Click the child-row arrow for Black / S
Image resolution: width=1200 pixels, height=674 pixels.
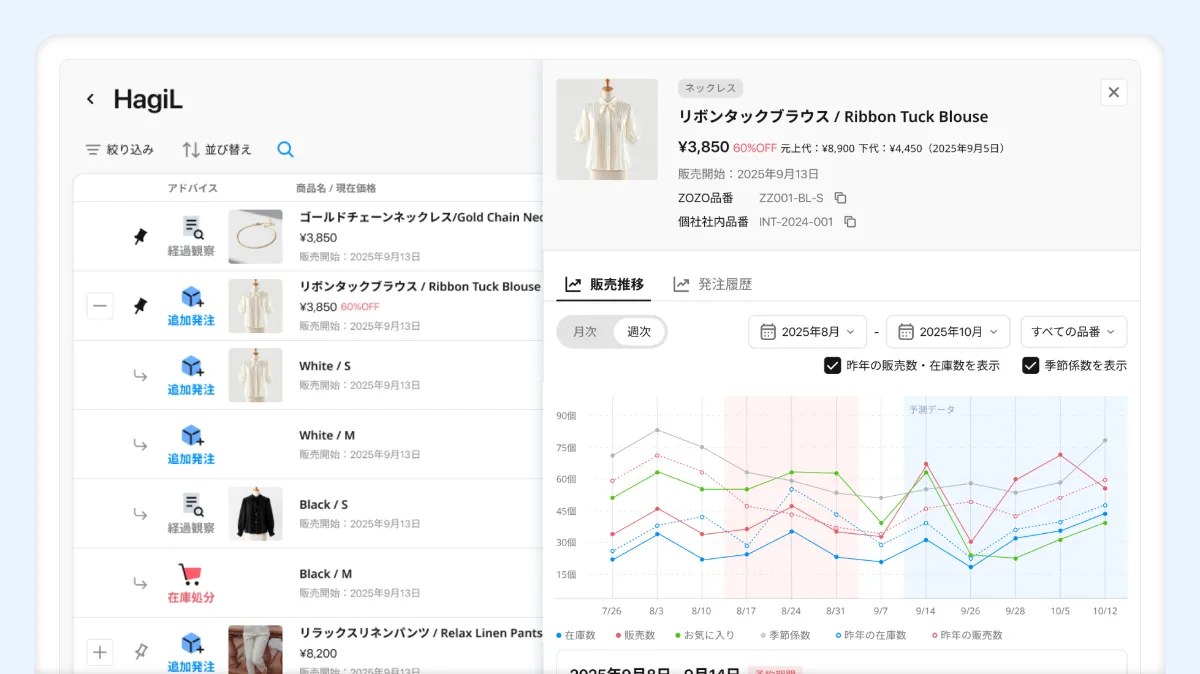pyautogui.click(x=140, y=513)
